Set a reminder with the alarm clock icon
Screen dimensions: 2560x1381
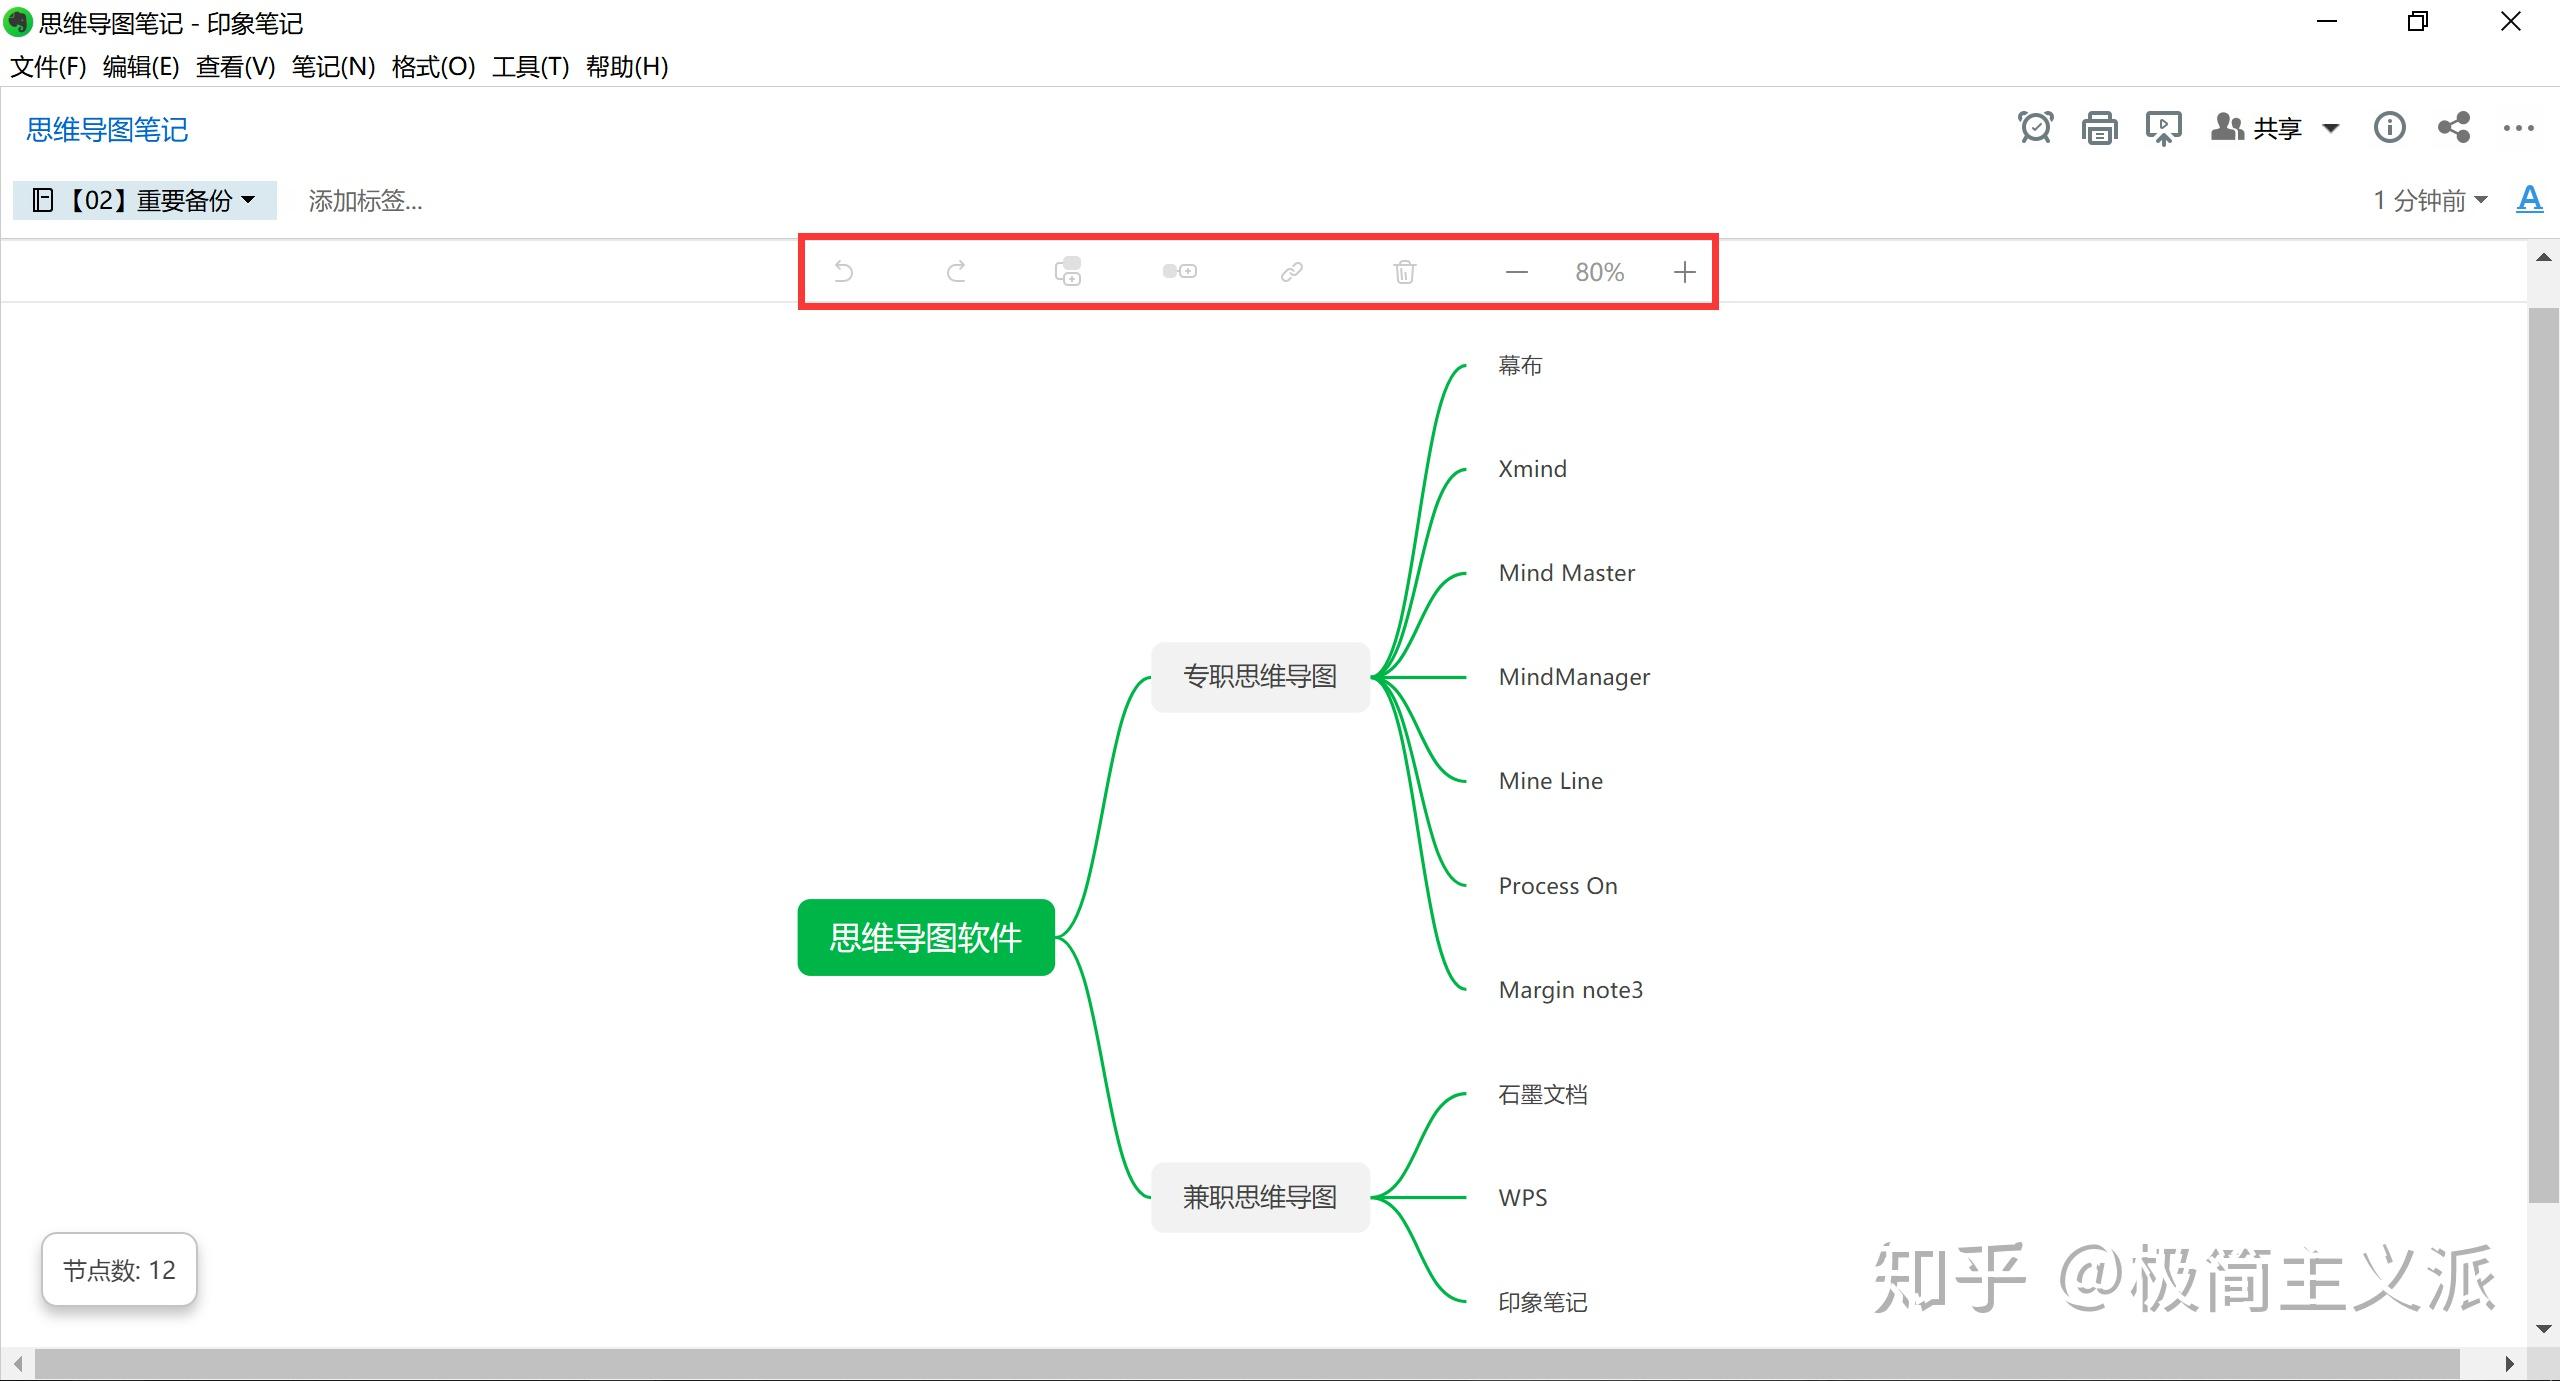[x=2035, y=128]
